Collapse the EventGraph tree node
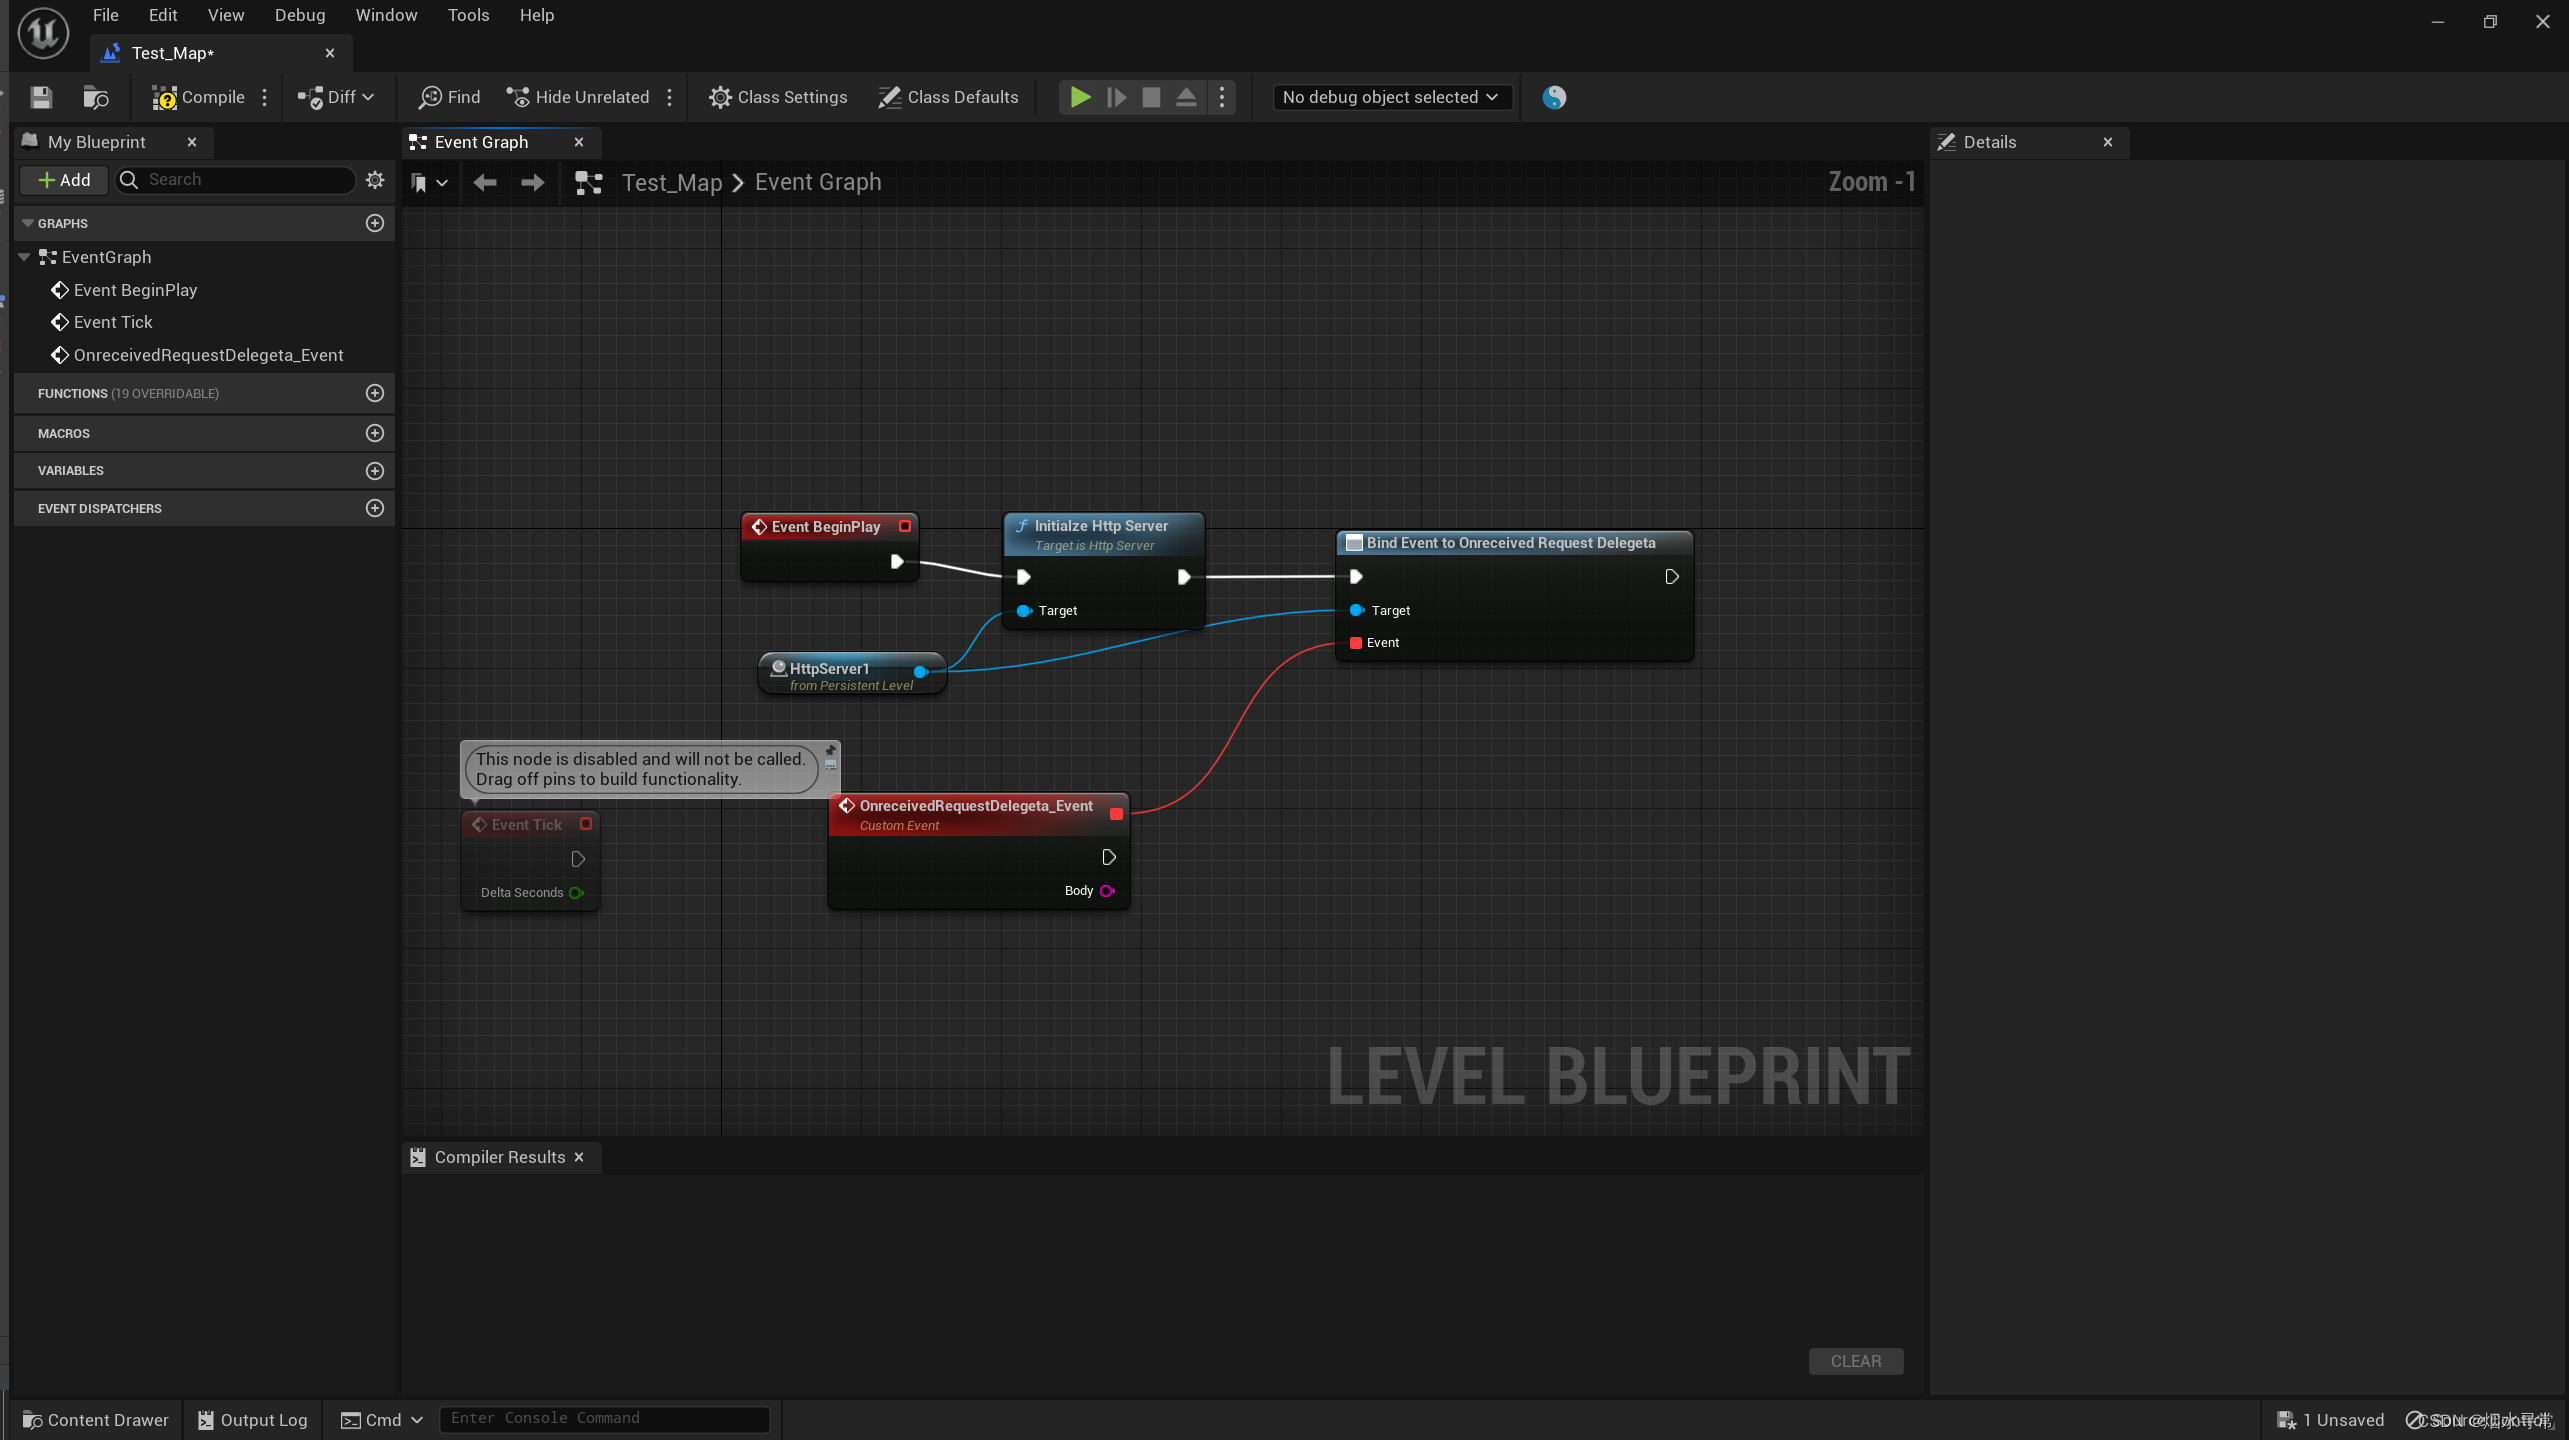The width and height of the screenshot is (2569, 1440). [24, 257]
